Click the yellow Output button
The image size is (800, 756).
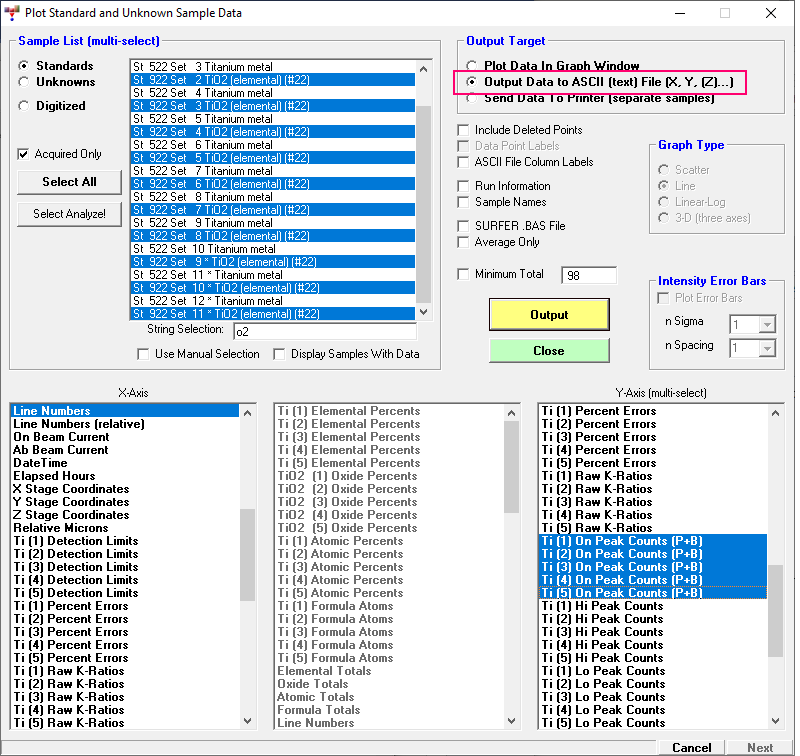(x=548, y=315)
